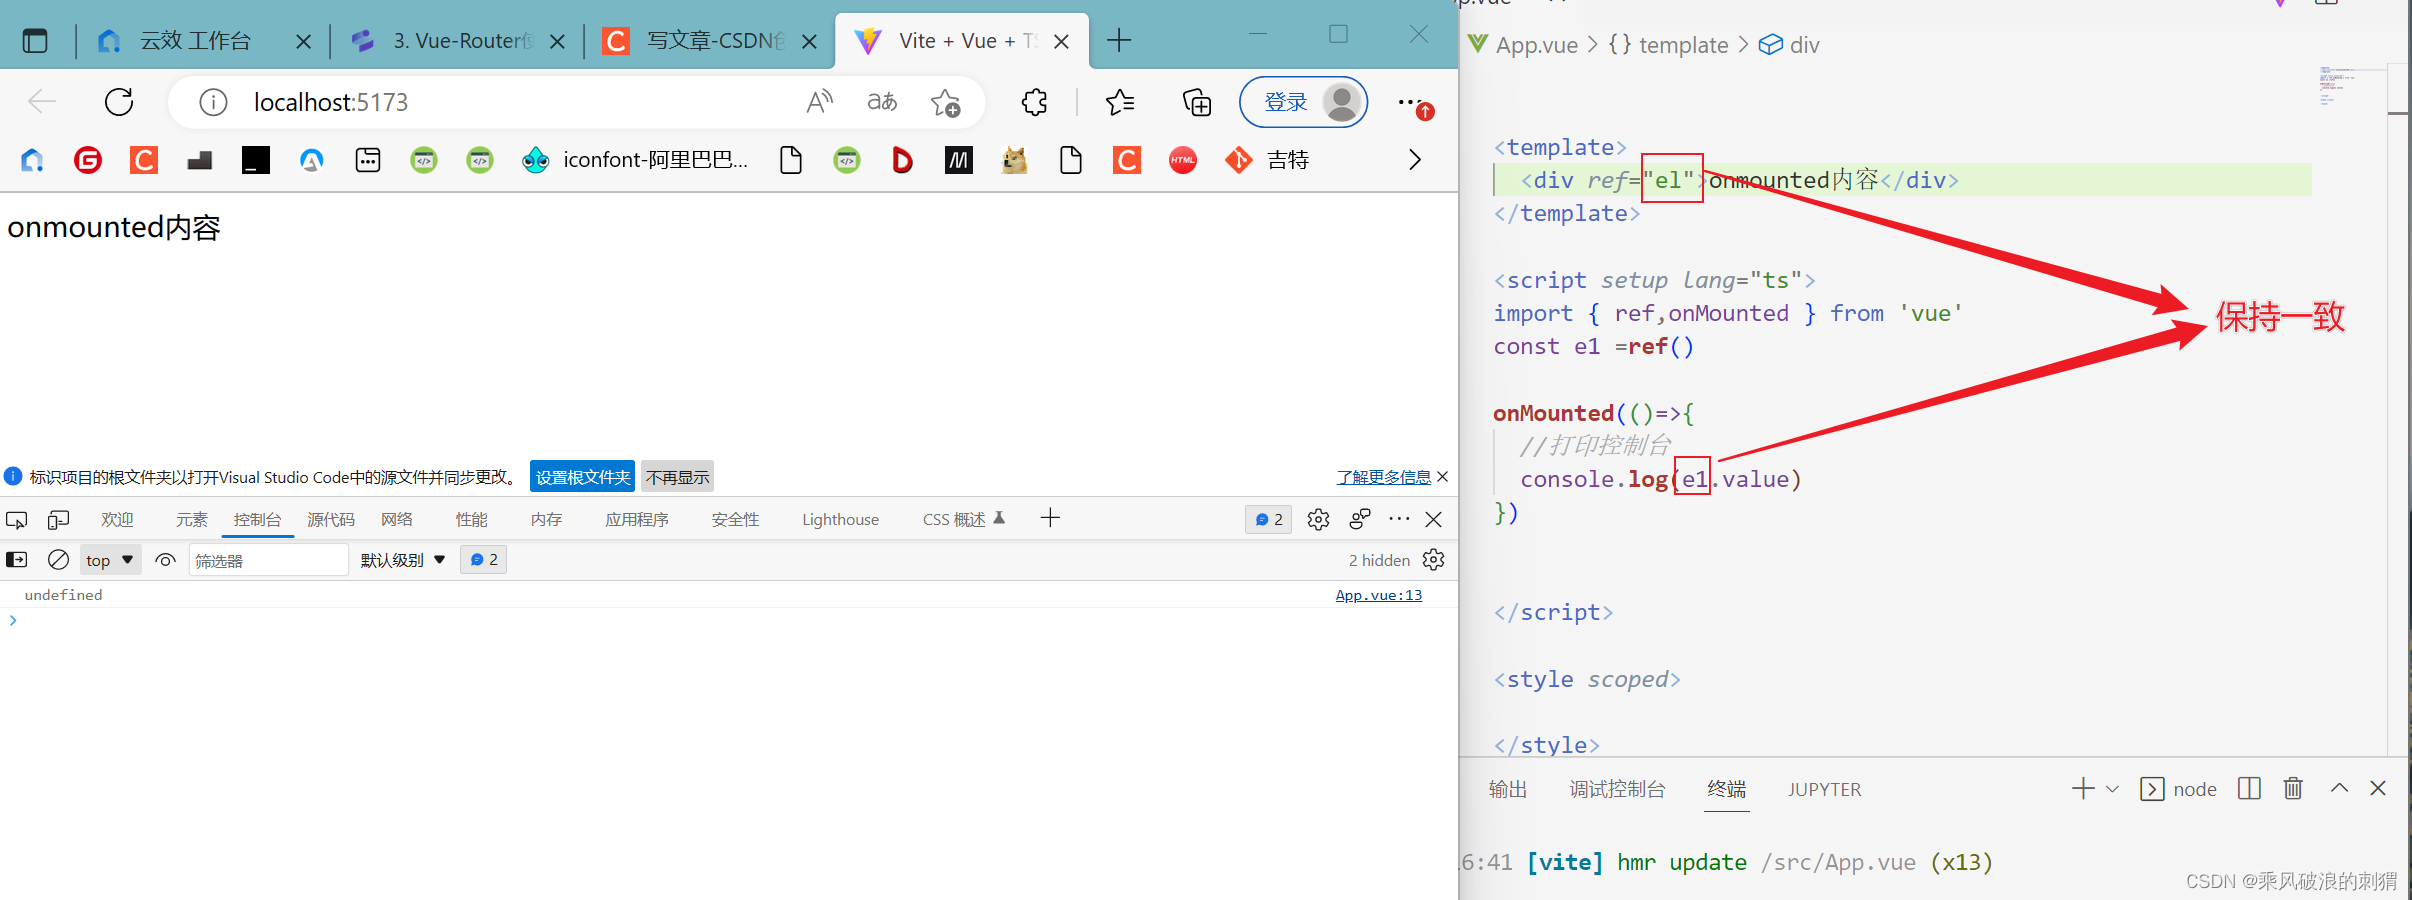
Task: Click the 登录 sign-in button
Action: click(1304, 102)
